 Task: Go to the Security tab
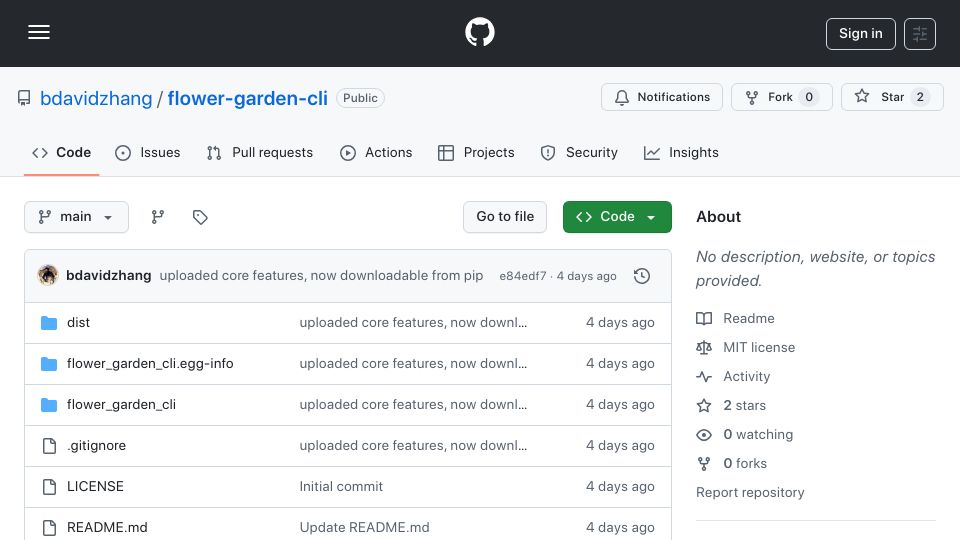pos(579,152)
